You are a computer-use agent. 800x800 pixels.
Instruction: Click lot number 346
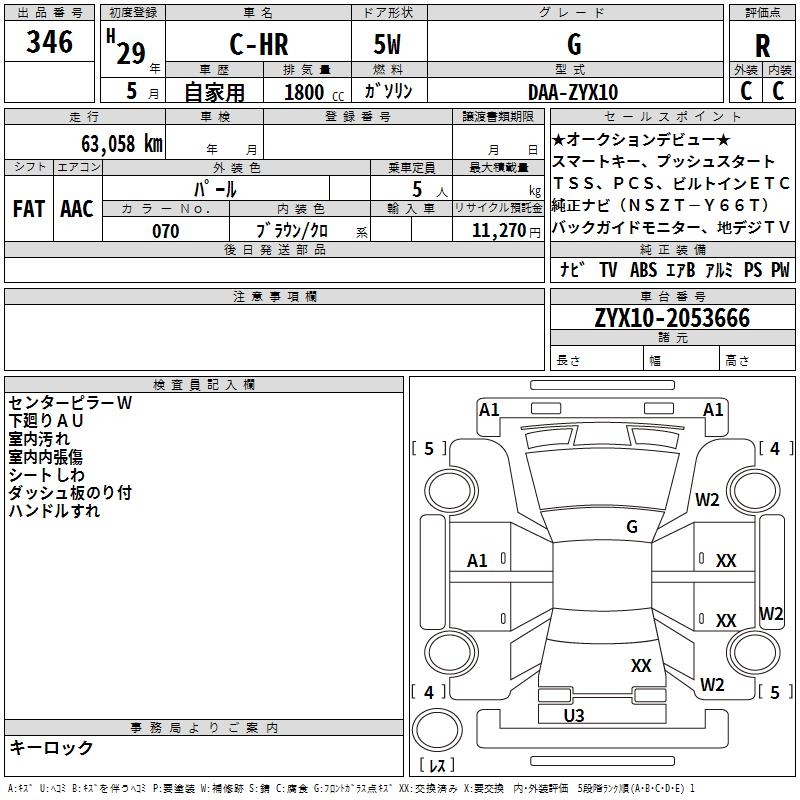[49, 42]
